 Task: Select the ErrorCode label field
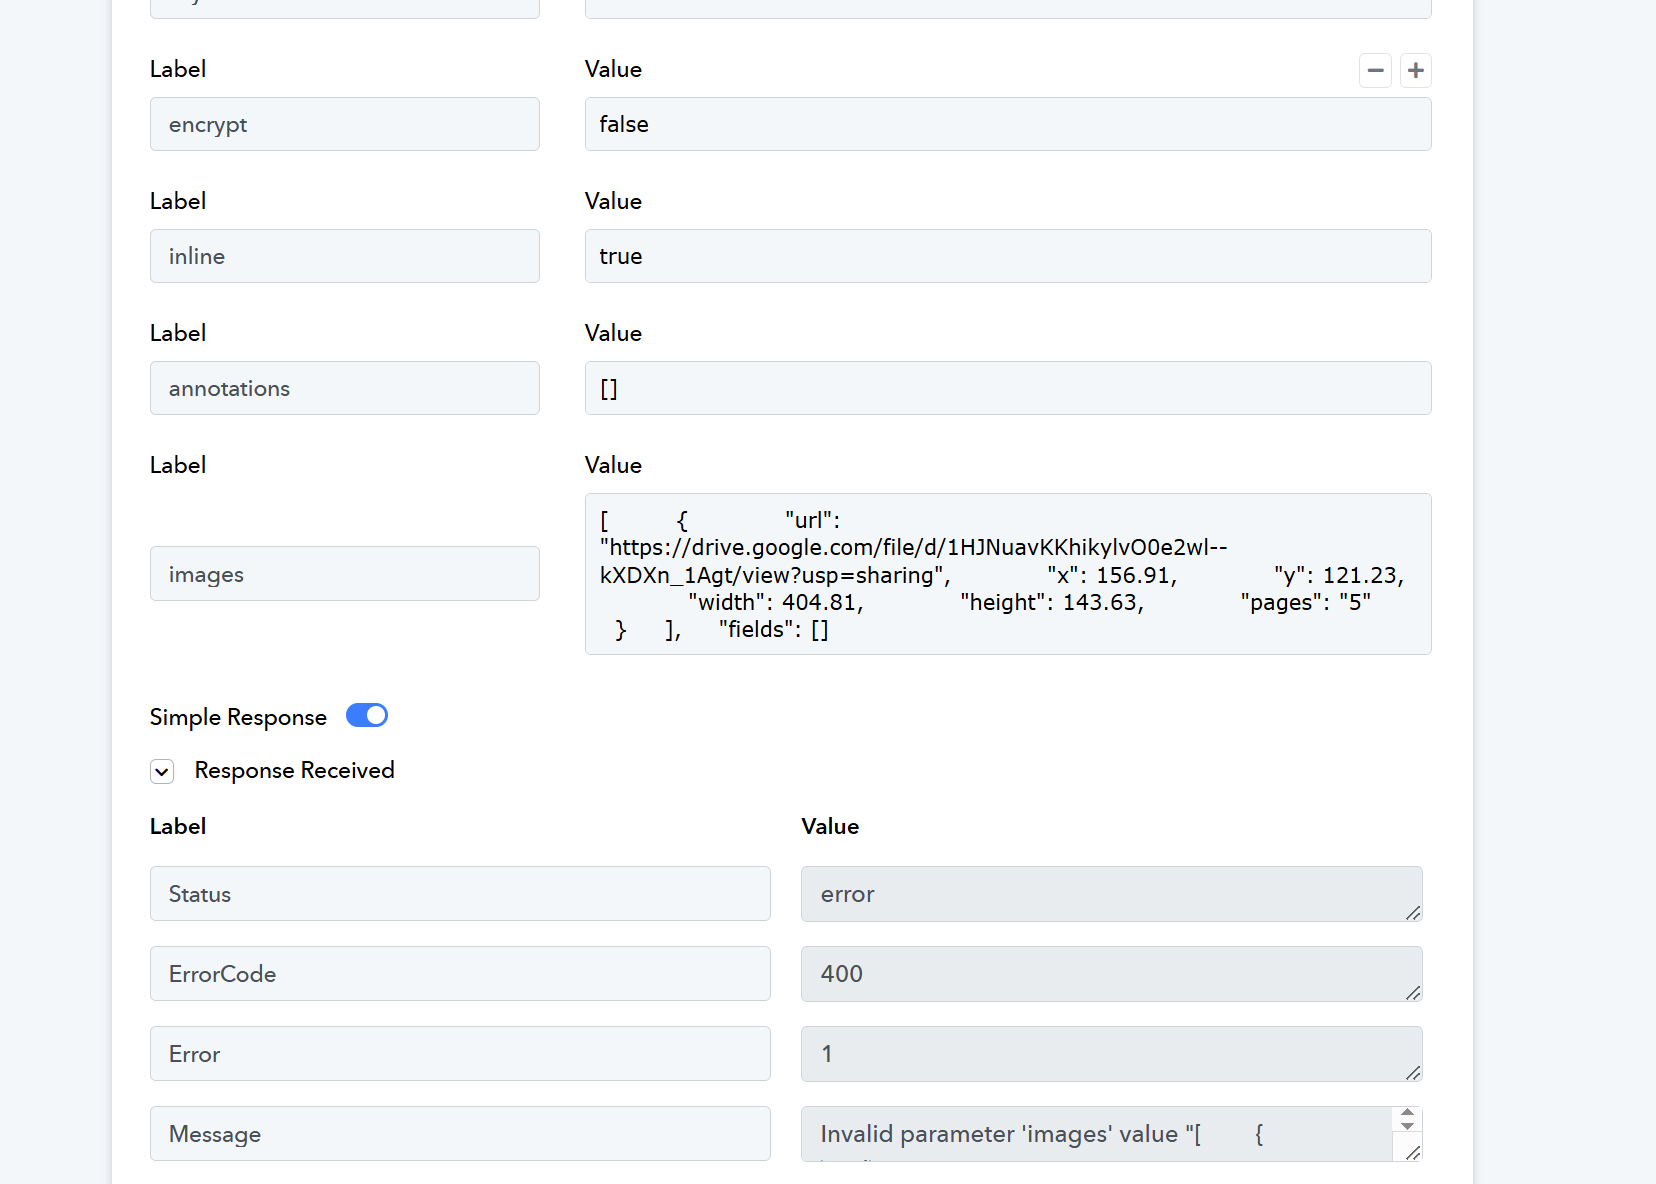[460, 974]
